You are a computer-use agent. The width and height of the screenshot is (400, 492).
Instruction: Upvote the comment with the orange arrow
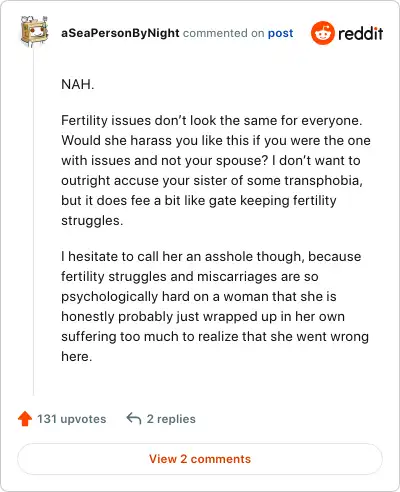pos(25,419)
